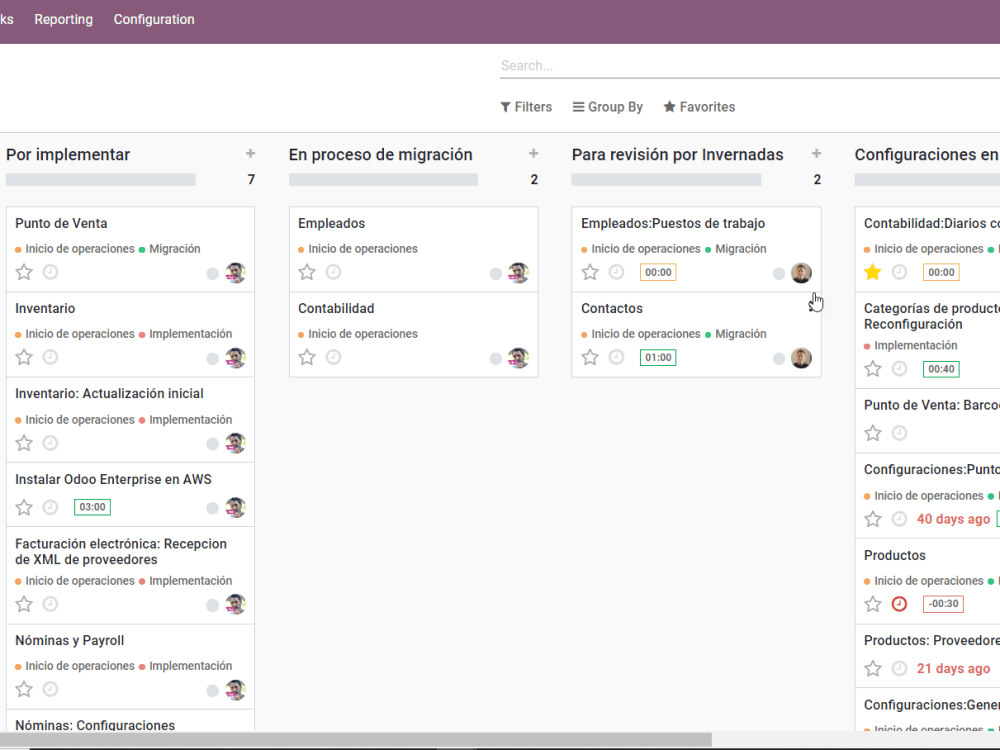Image resolution: width=1000 pixels, height=750 pixels.
Task: Click Por implementar progress bar
Action: pyautogui.click(x=101, y=180)
